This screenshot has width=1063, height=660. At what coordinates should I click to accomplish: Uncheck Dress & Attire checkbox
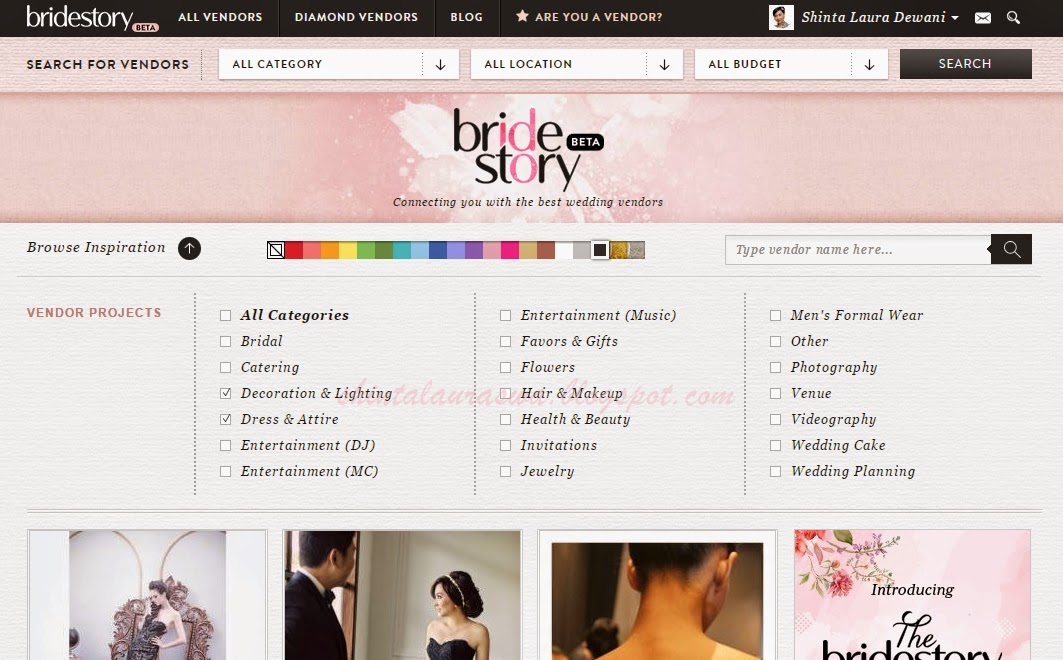tap(226, 419)
